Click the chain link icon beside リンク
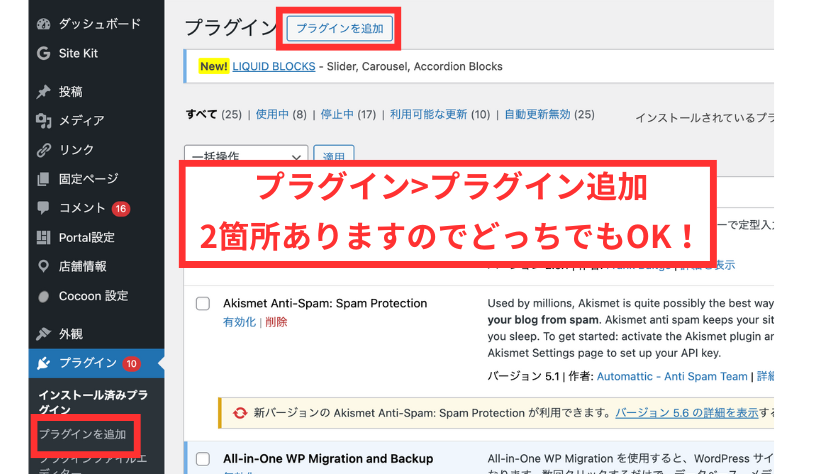Image resolution: width=822 pixels, height=474 pixels. point(44,150)
